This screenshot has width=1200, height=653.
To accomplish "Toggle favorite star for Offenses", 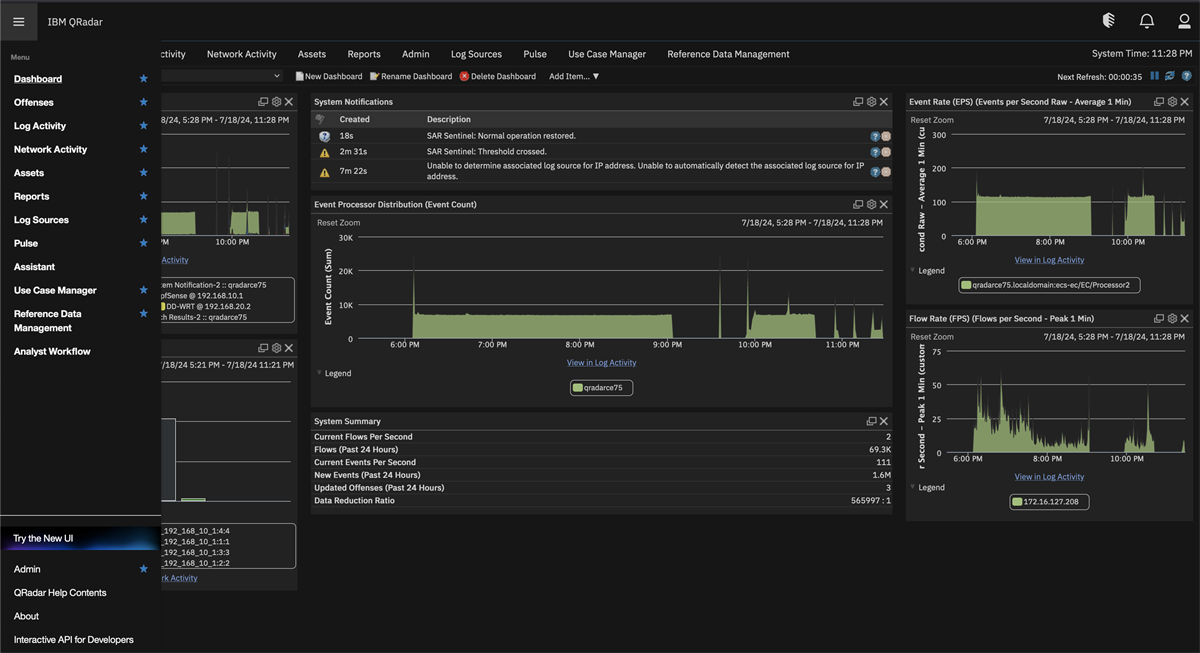I will click(x=143, y=102).
